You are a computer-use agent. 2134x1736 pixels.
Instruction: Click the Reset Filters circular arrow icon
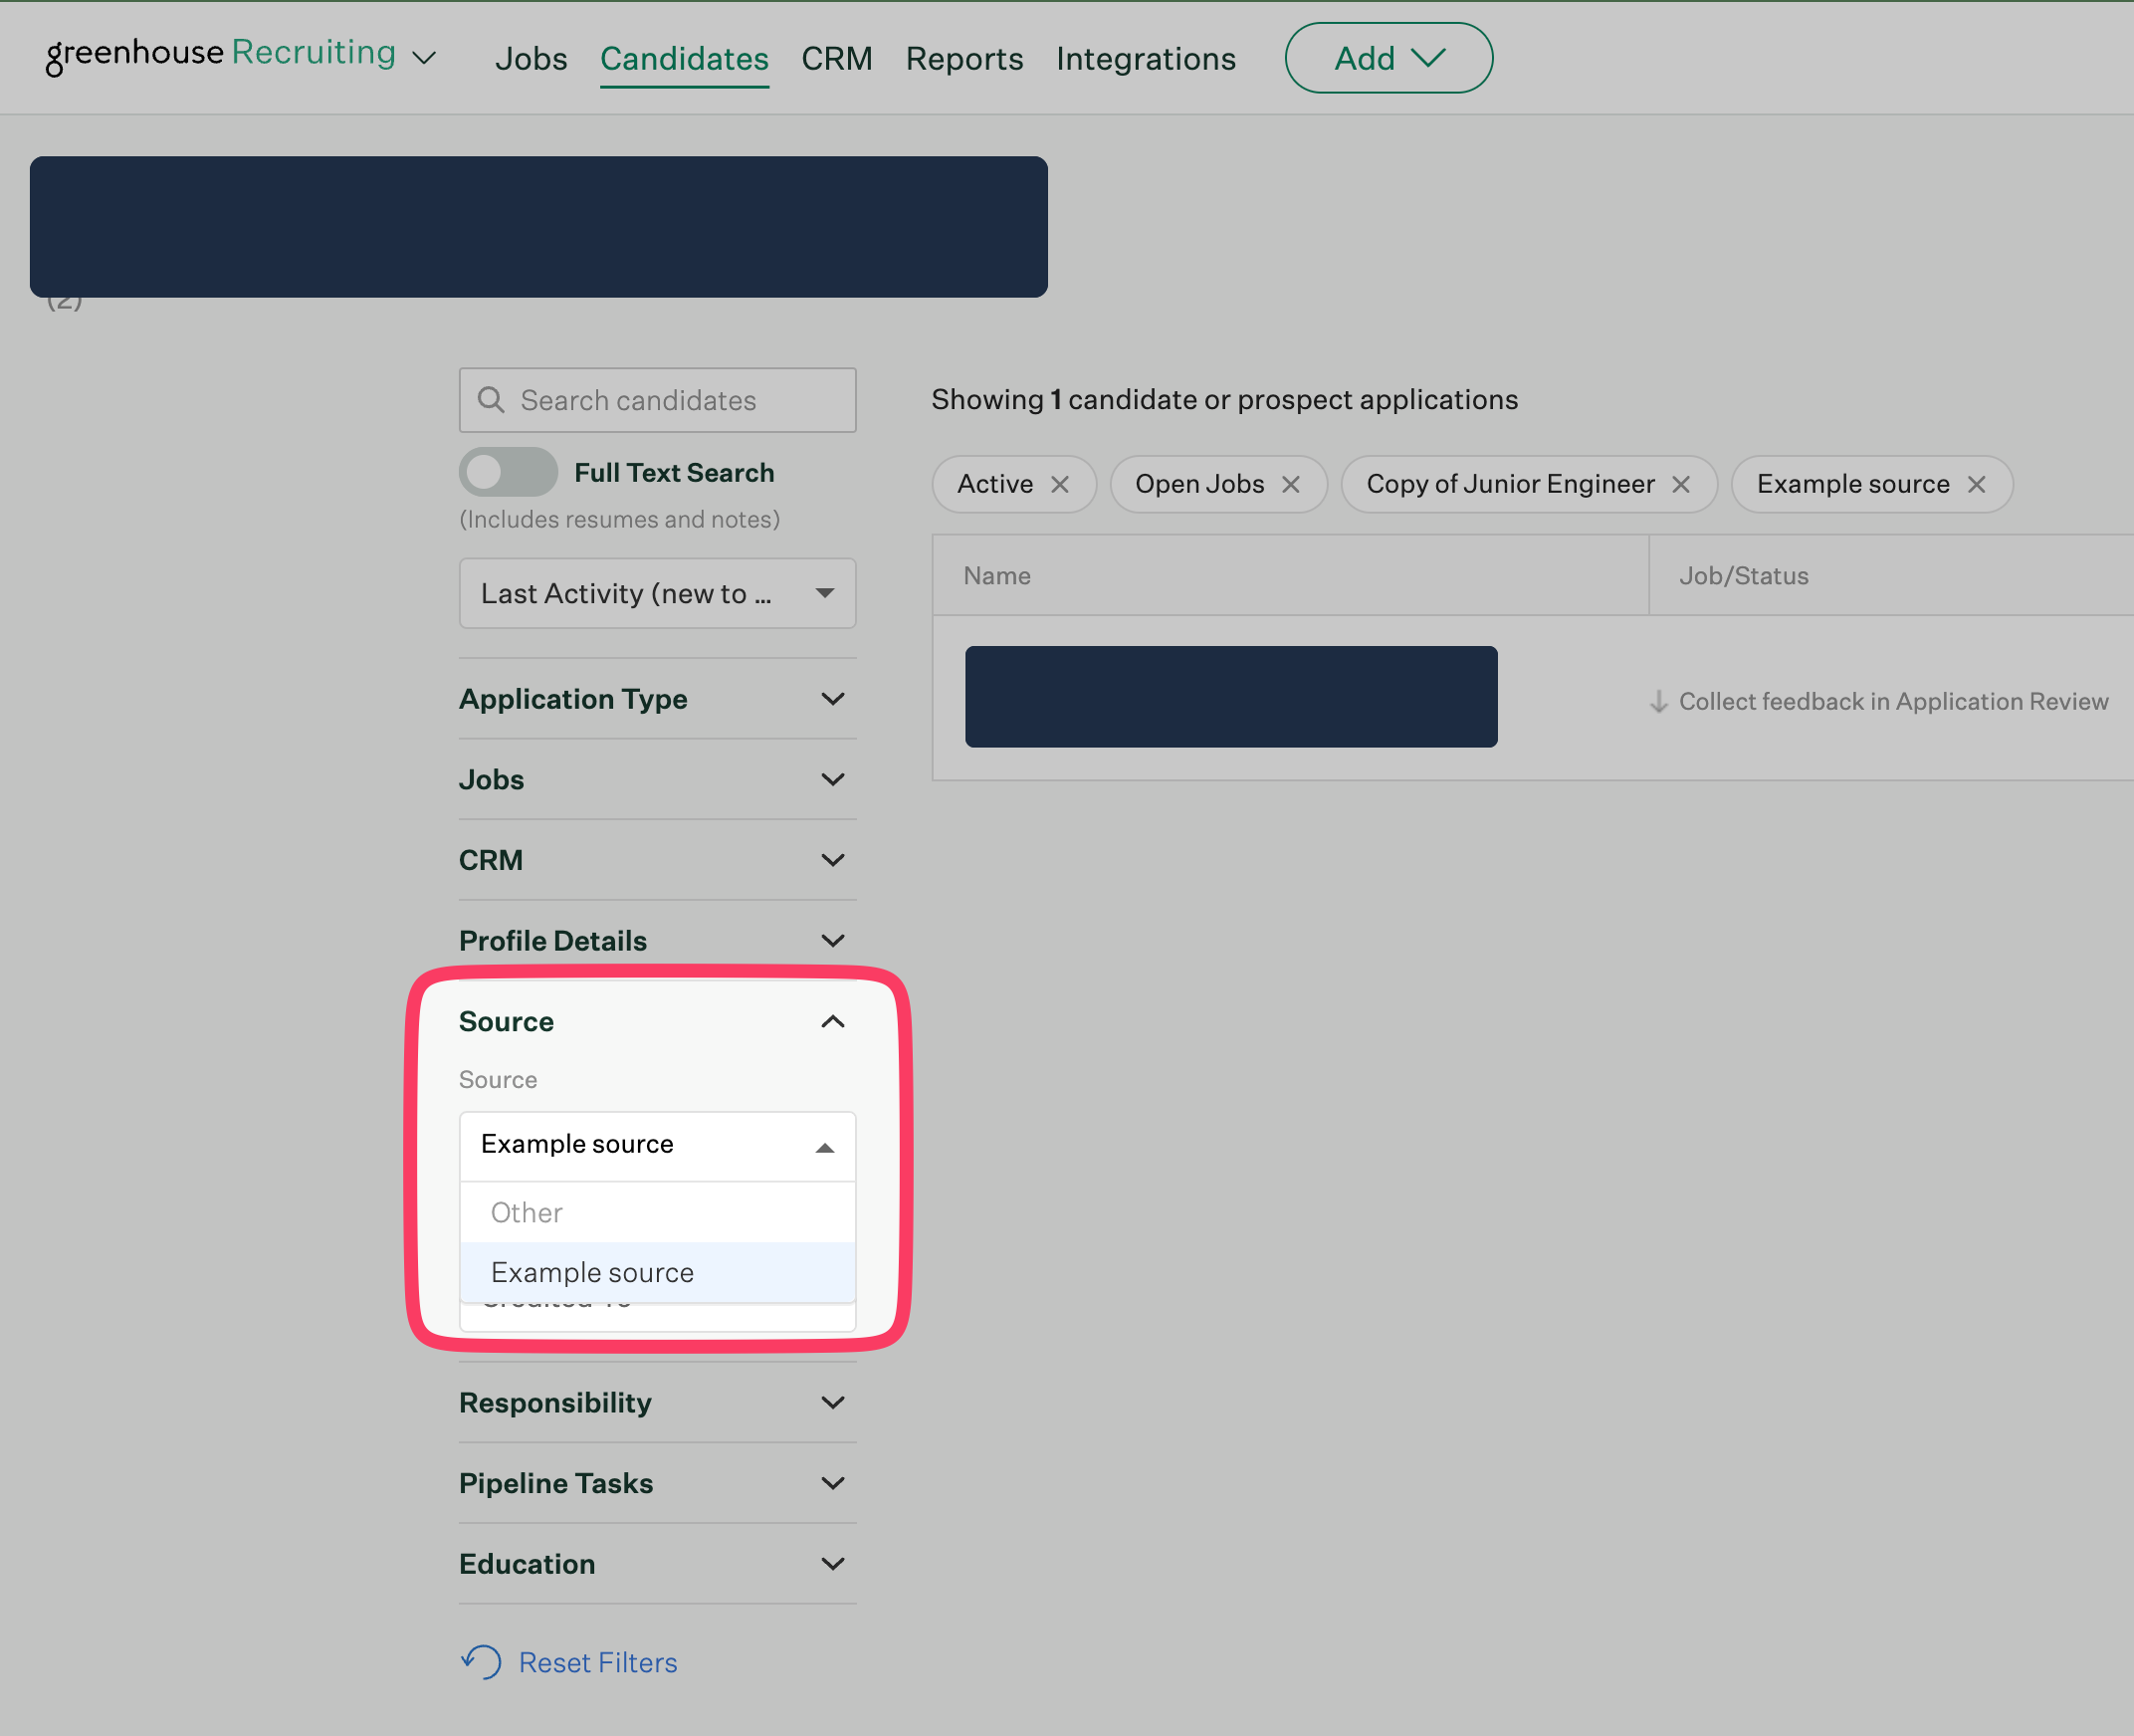pyautogui.click(x=482, y=1662)
